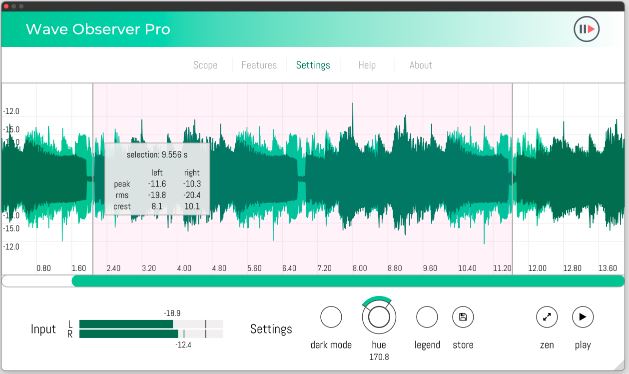Click the red macOS close window button
Viewport: 629px width, 374px height.
[6, 6]
